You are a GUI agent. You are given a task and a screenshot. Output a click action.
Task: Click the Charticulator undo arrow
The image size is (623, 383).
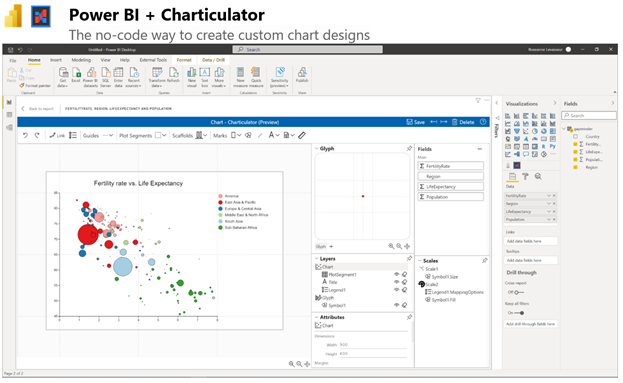click(25, 135)
